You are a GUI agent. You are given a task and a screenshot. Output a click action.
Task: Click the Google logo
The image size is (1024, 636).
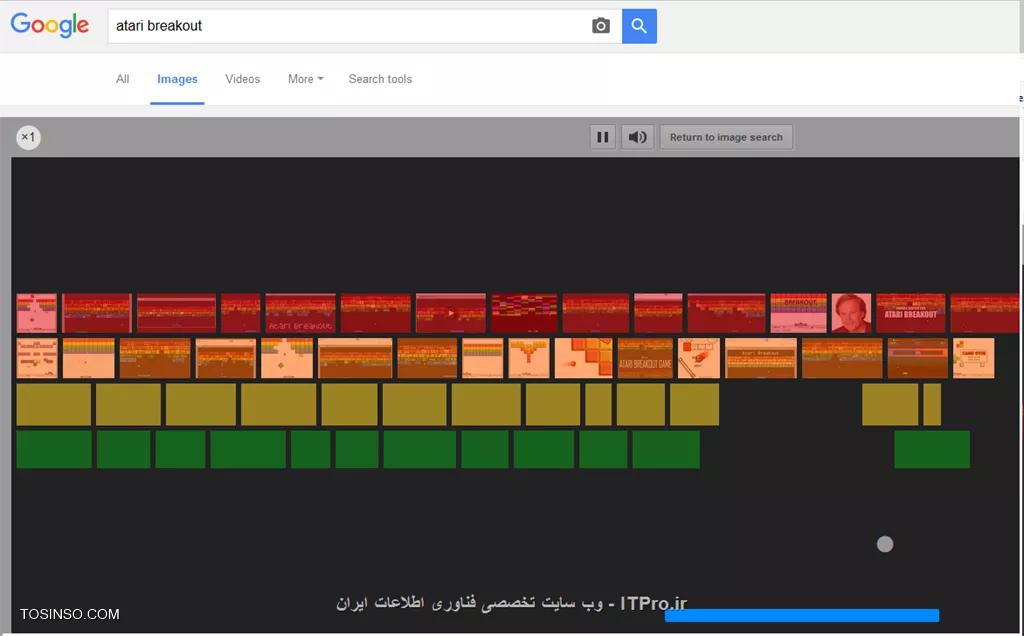[50, 25]
